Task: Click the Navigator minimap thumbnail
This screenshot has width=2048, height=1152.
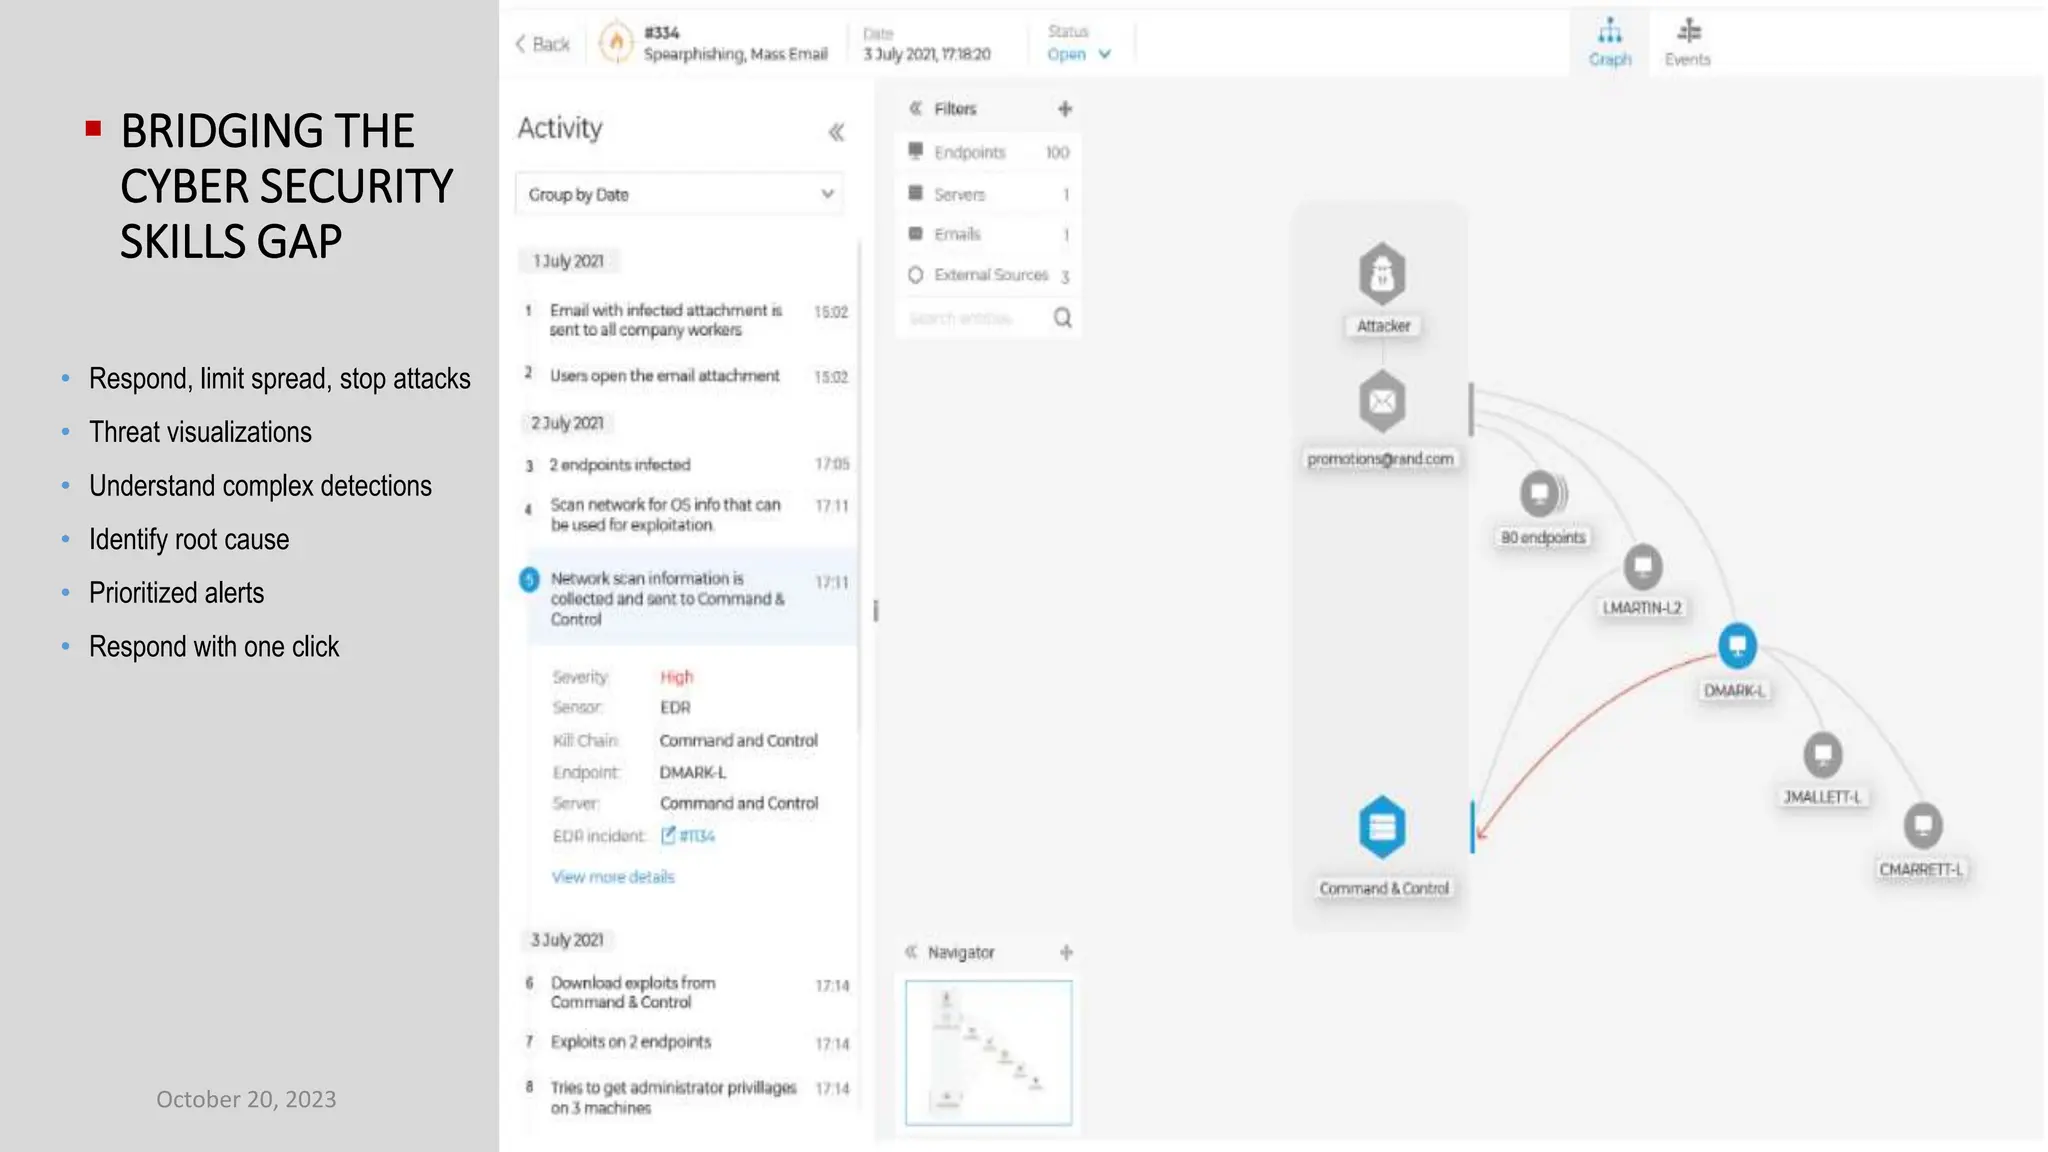Action: pyautogui.click(x=988, y=1052)
